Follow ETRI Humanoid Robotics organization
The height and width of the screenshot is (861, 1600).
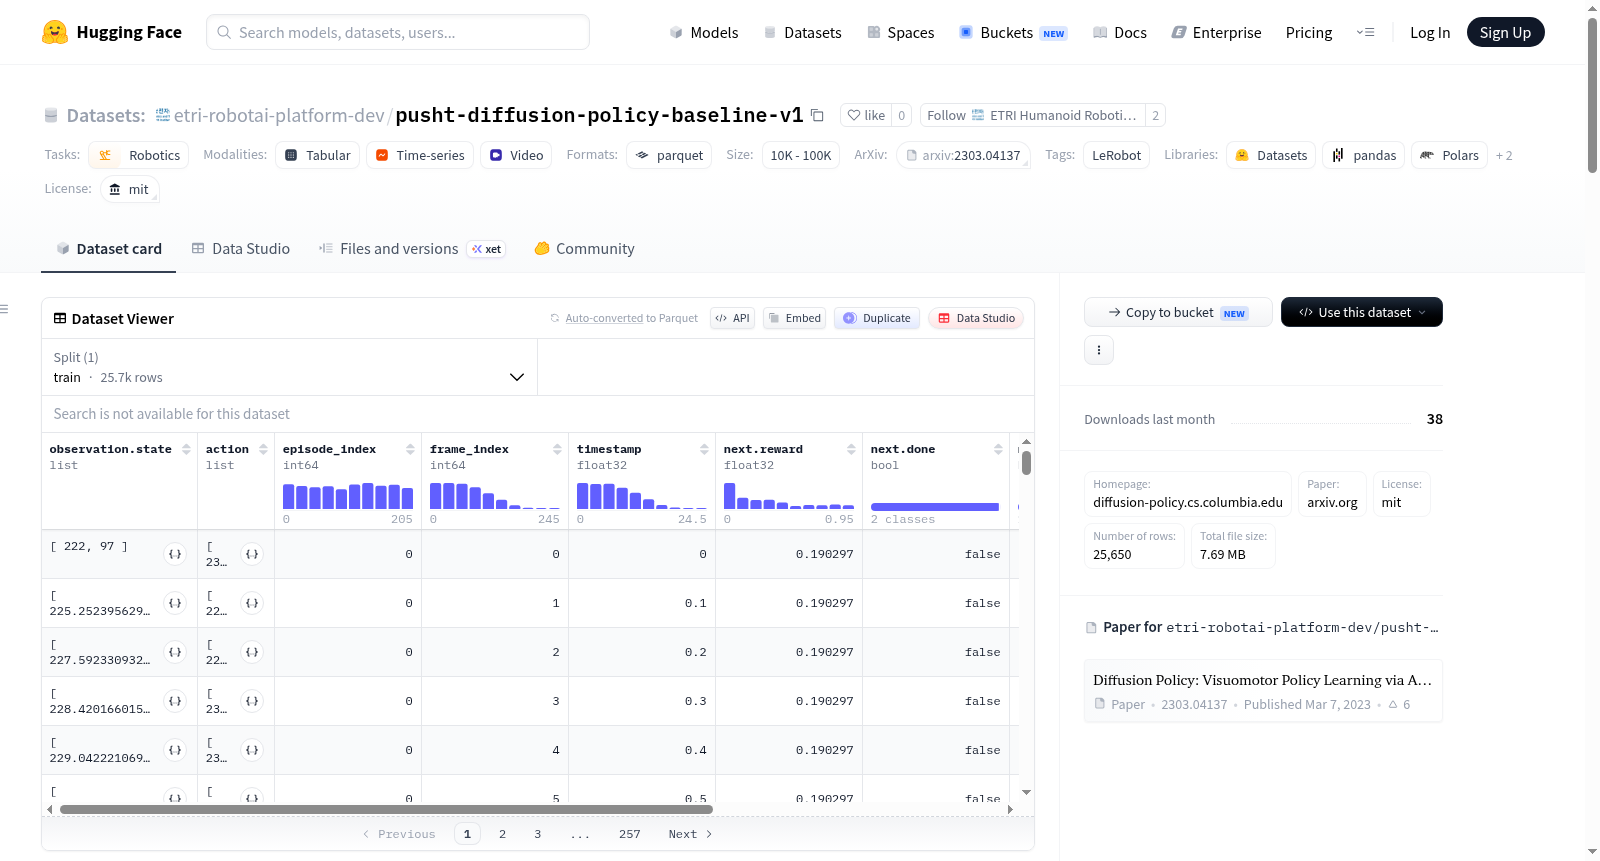pos(1032,115)
